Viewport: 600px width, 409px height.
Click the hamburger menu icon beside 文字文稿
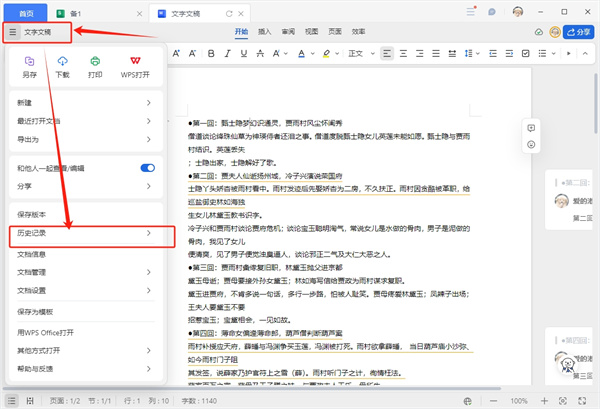coord(12,32)
